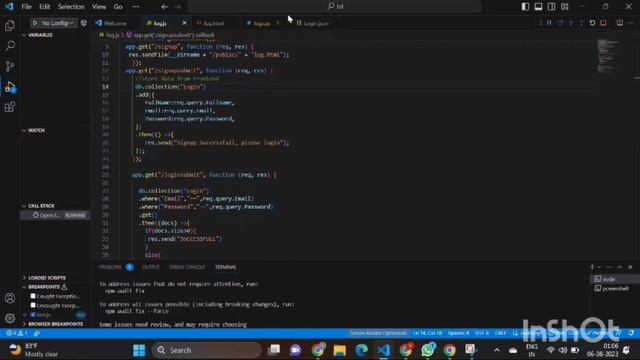Toggle the primary side bar layout icon
Screen dimensions: 640x360
pos(525,7)
